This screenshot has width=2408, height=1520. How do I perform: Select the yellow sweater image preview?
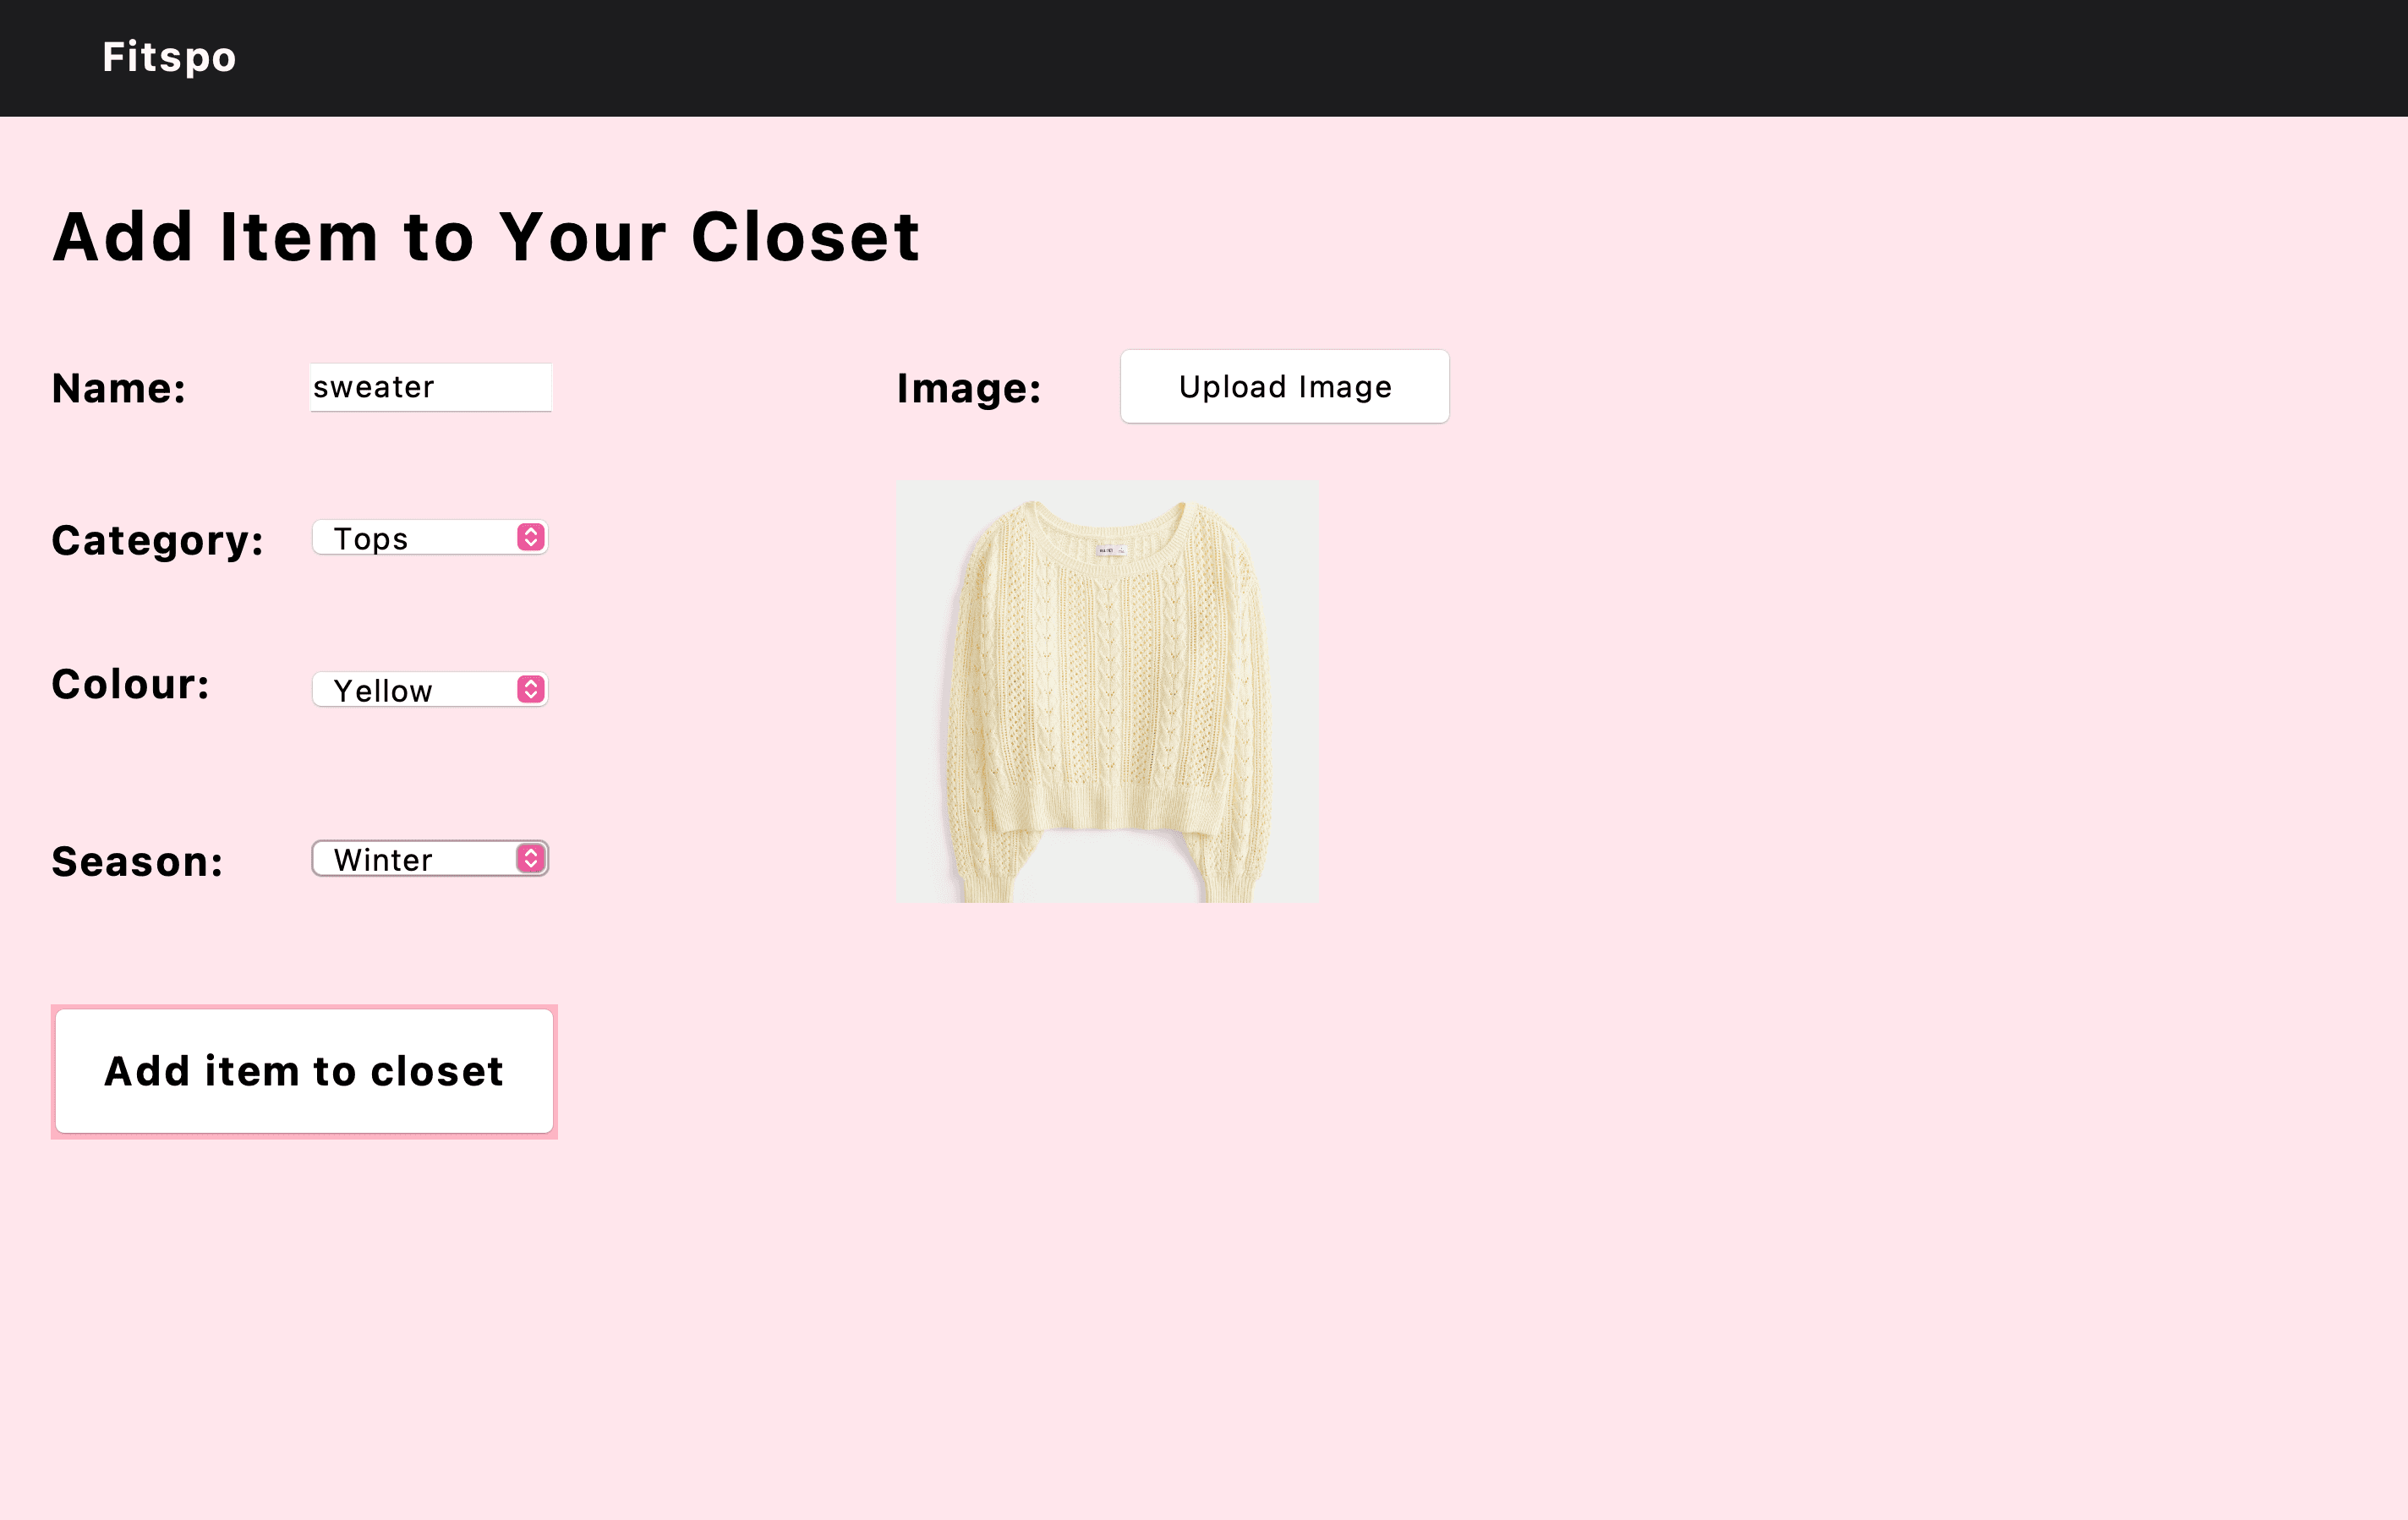[1107, 690]
